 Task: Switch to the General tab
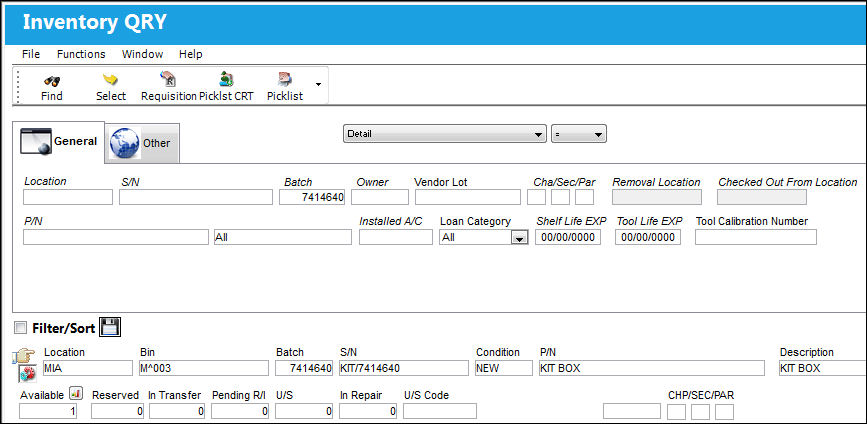click(59, 142)
